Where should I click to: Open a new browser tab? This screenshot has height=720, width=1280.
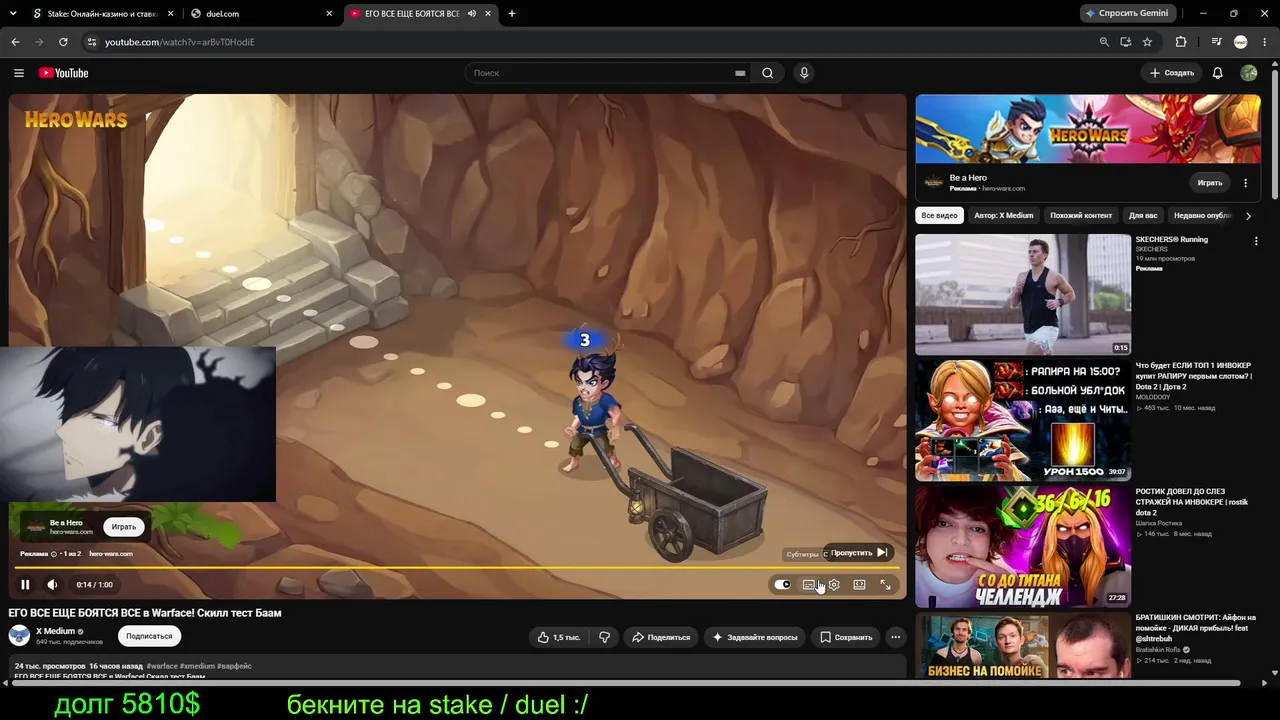pyautogui.click(x=512, y=14)
